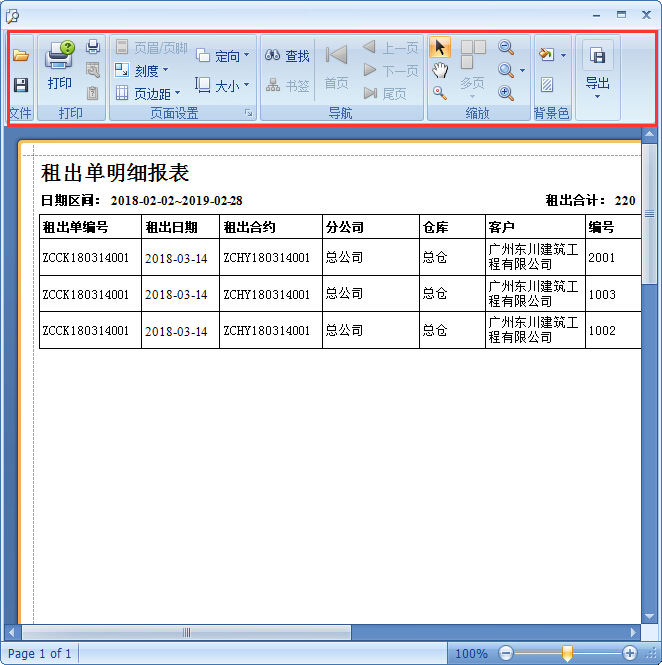Open the 页边距 margins dropdown

[147, 94]
